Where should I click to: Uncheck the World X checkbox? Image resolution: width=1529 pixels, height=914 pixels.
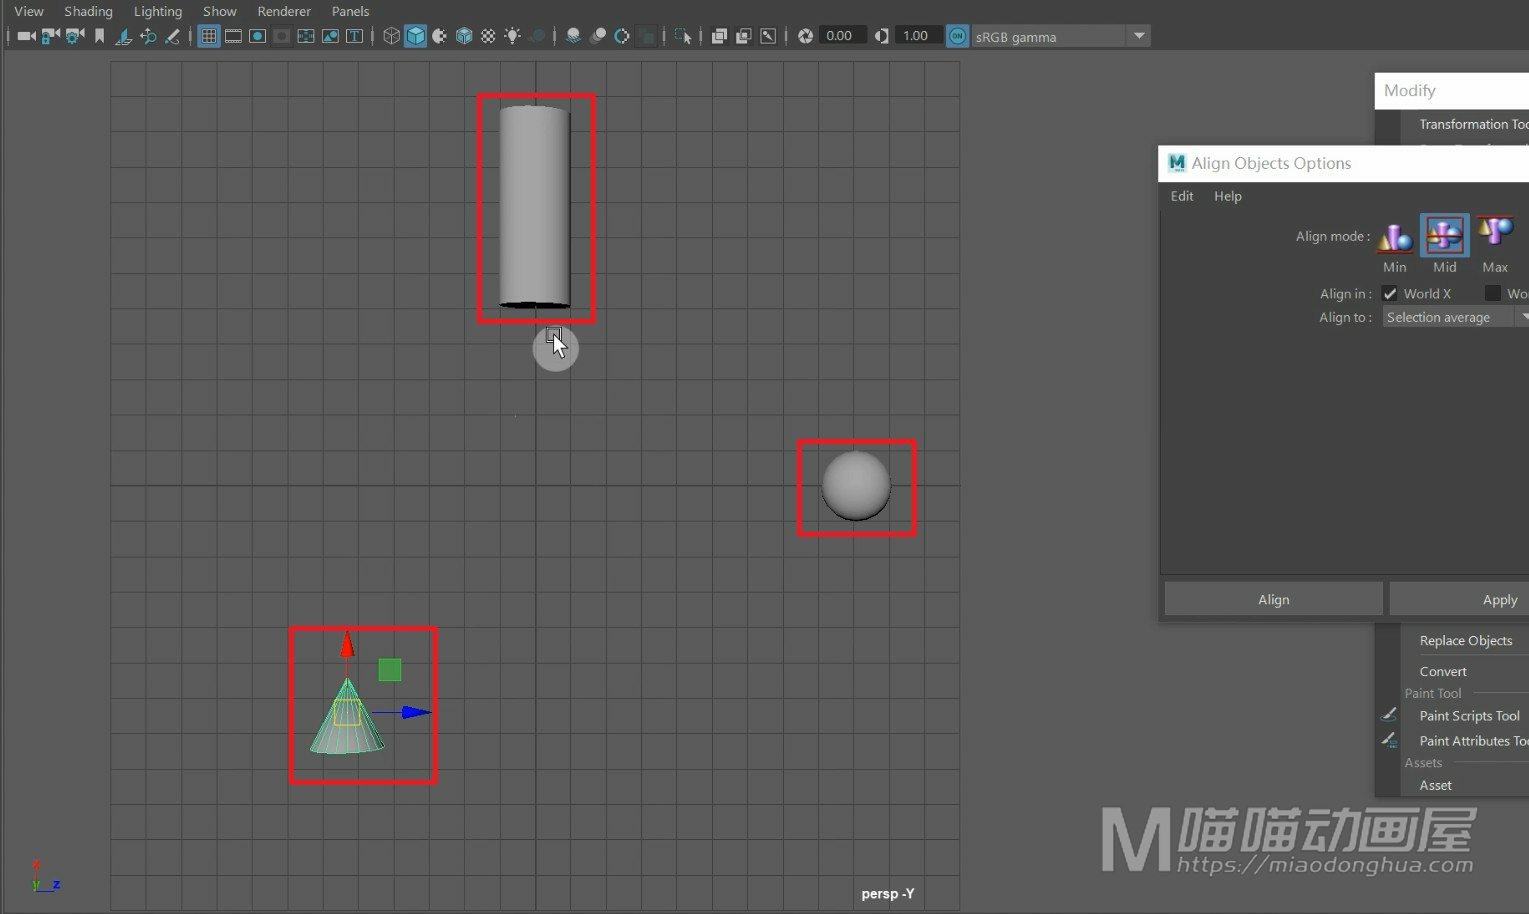(1390, 293)
